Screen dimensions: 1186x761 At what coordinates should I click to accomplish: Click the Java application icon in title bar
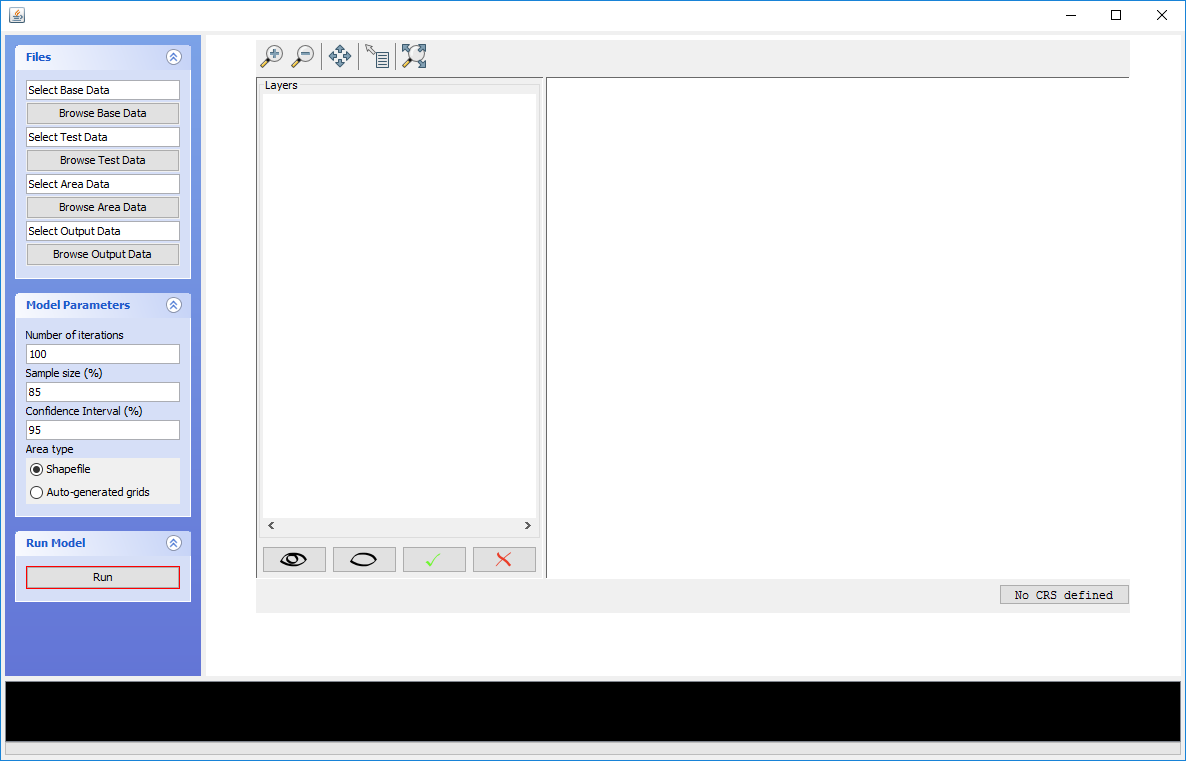17,15
